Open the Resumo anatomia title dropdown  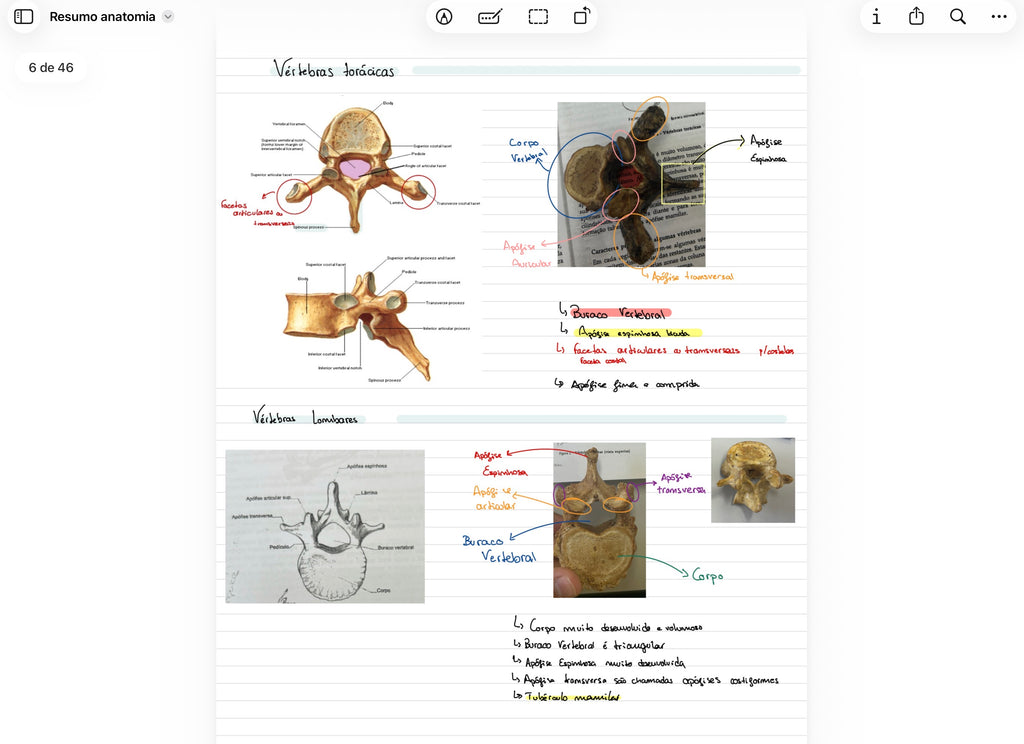coord(168,16)
